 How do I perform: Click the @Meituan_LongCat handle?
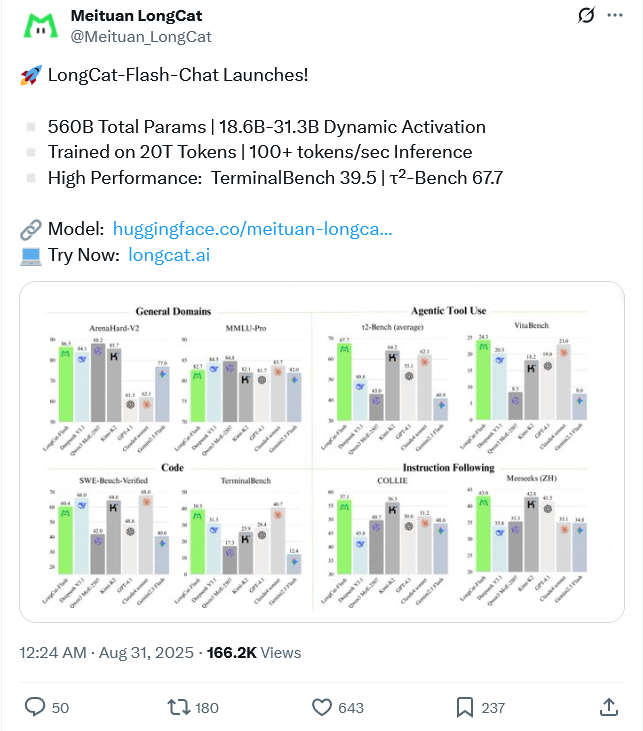[x=141, y=36]
